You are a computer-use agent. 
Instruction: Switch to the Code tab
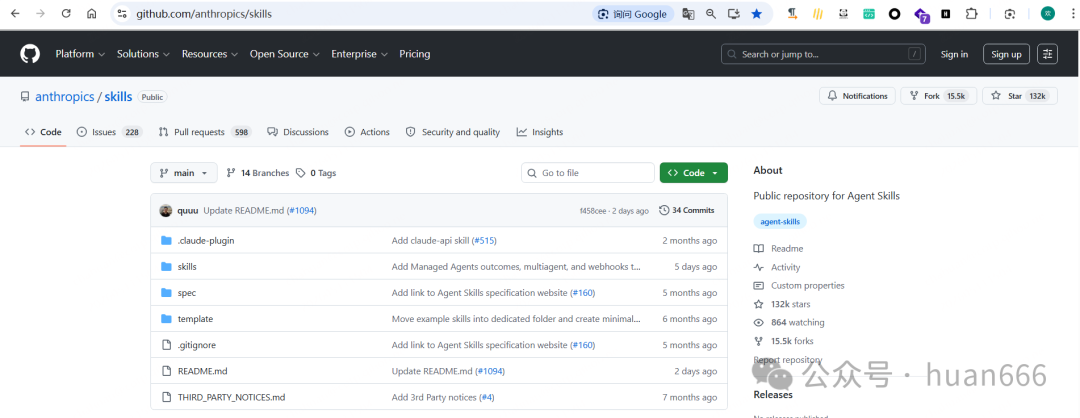tap(43, 132)
